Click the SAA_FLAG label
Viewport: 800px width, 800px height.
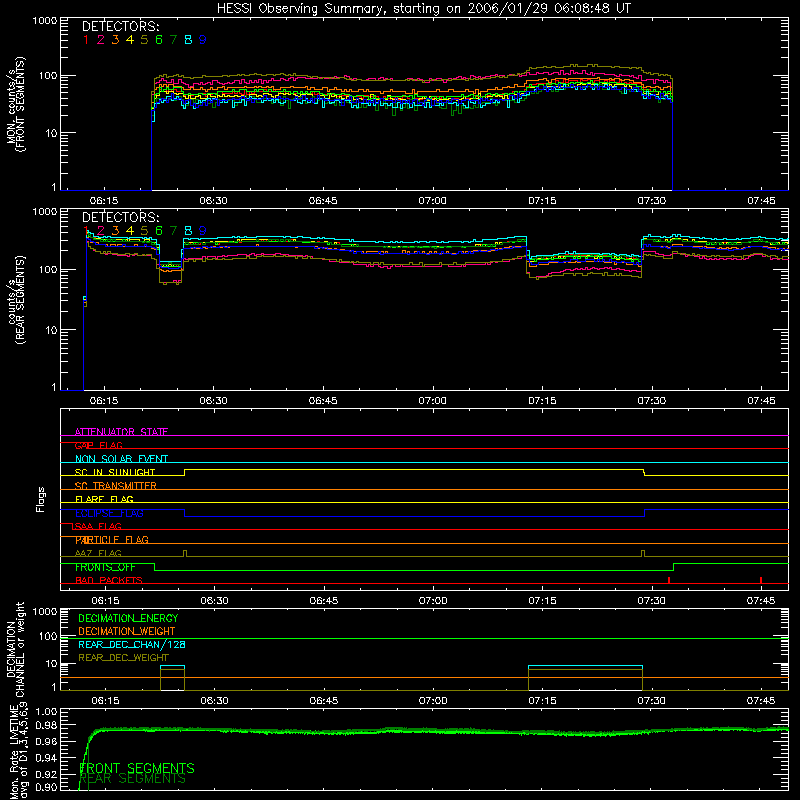(98, 526)
